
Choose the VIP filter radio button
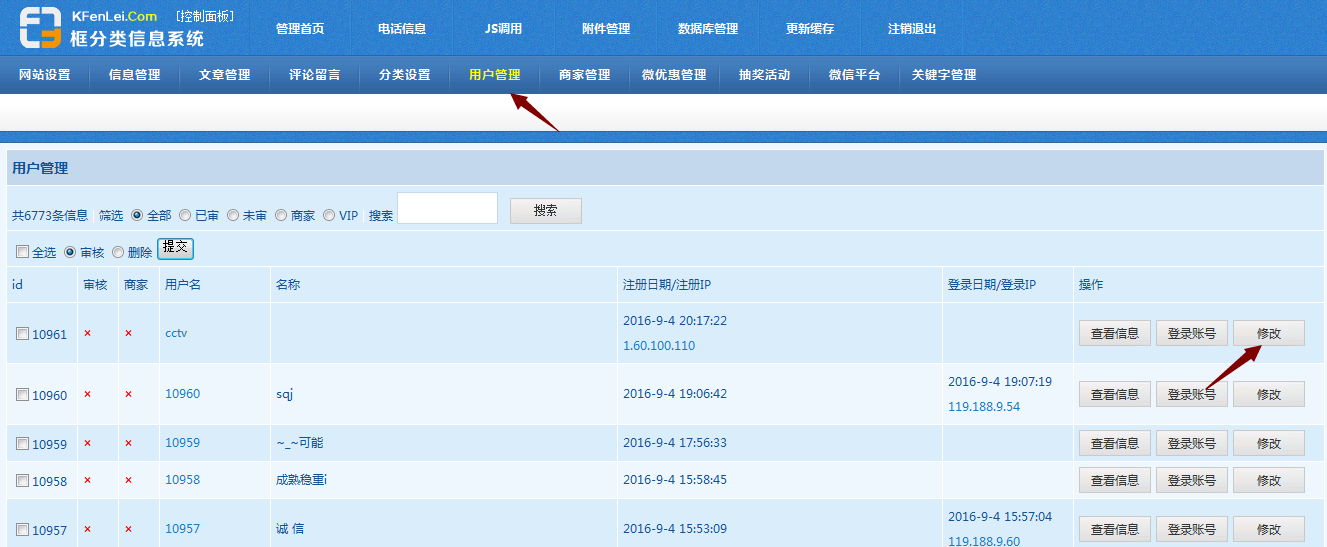(329, 215)
